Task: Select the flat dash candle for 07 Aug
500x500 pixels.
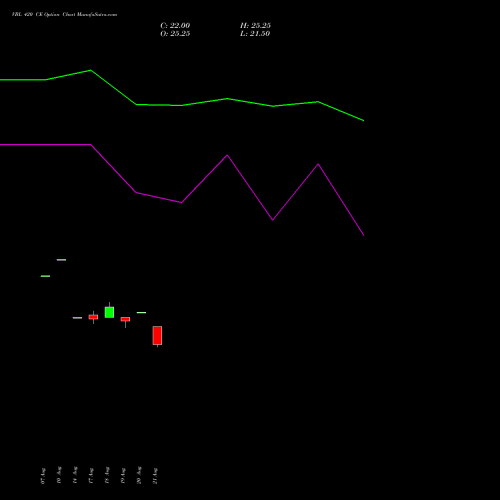Action: [x=45, y=276]
